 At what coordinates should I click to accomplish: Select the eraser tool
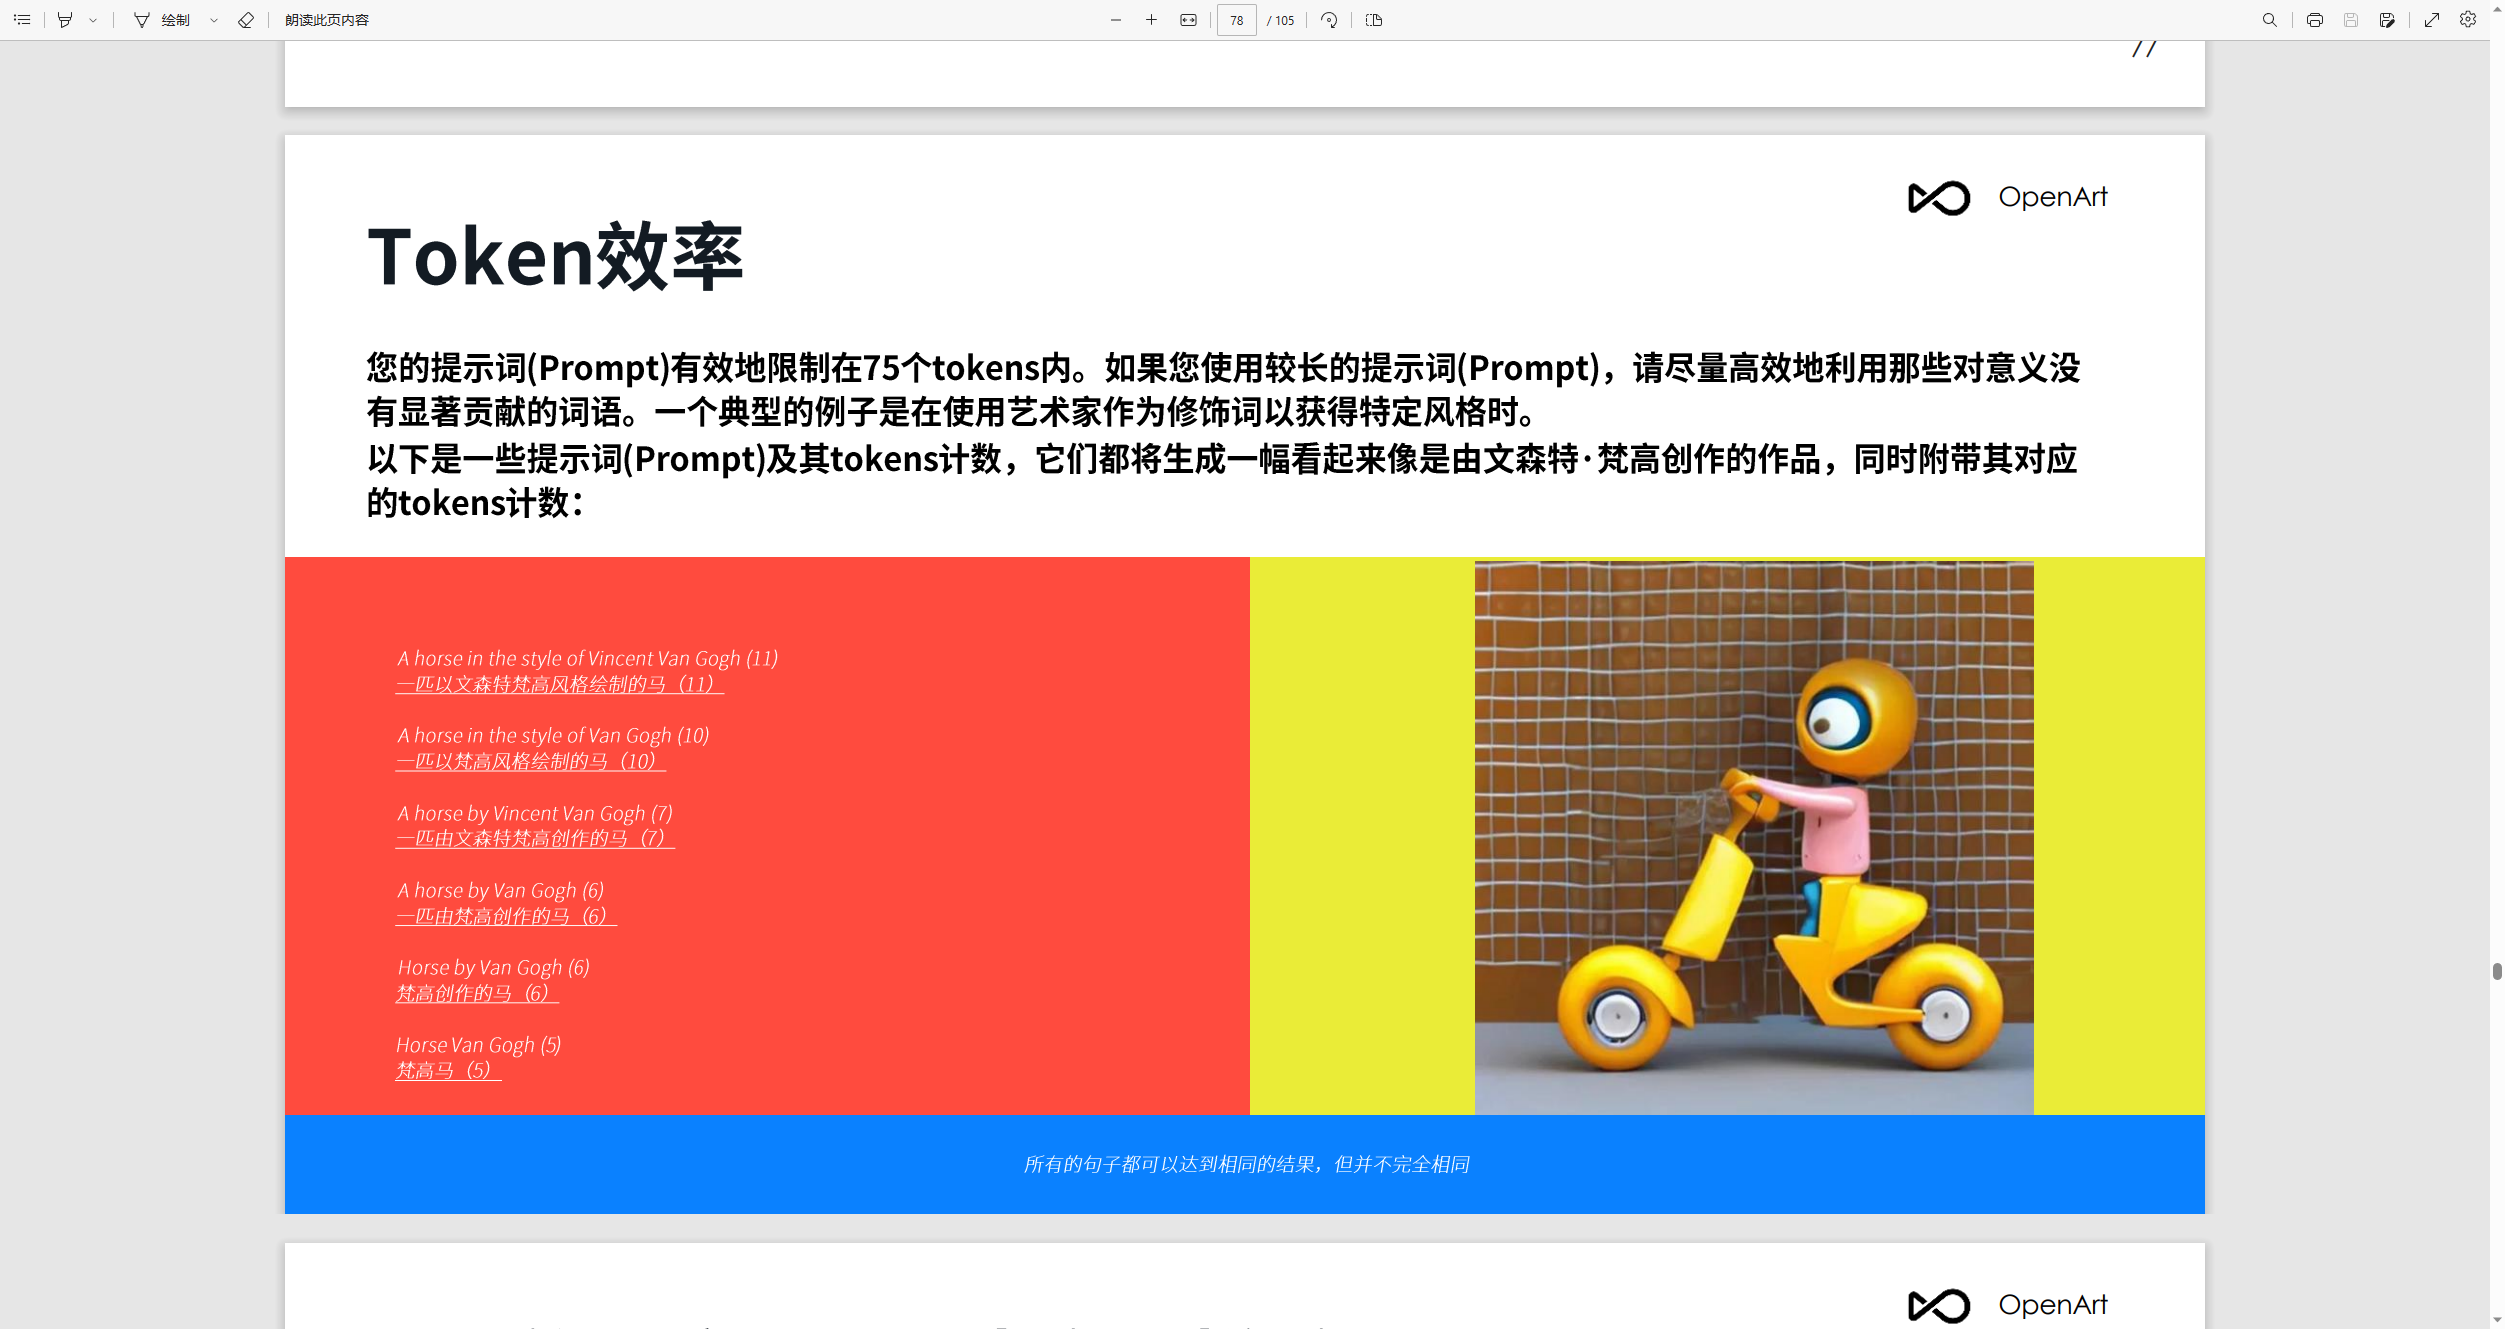(246, 20)
